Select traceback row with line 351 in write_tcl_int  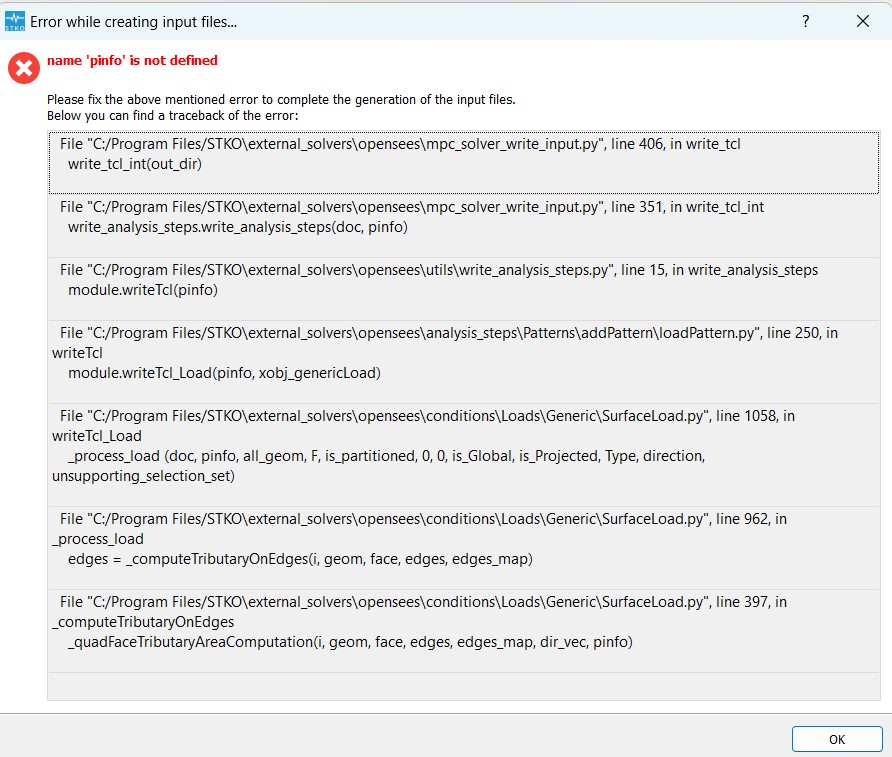pos(464,226)
